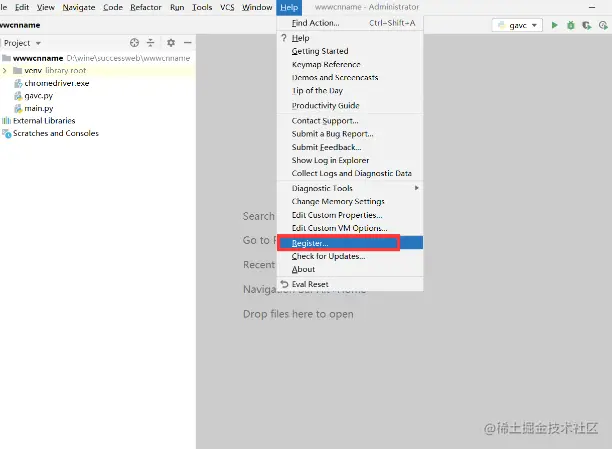
Task: Open Demos and Screencasts
Action: pos(350,77)
